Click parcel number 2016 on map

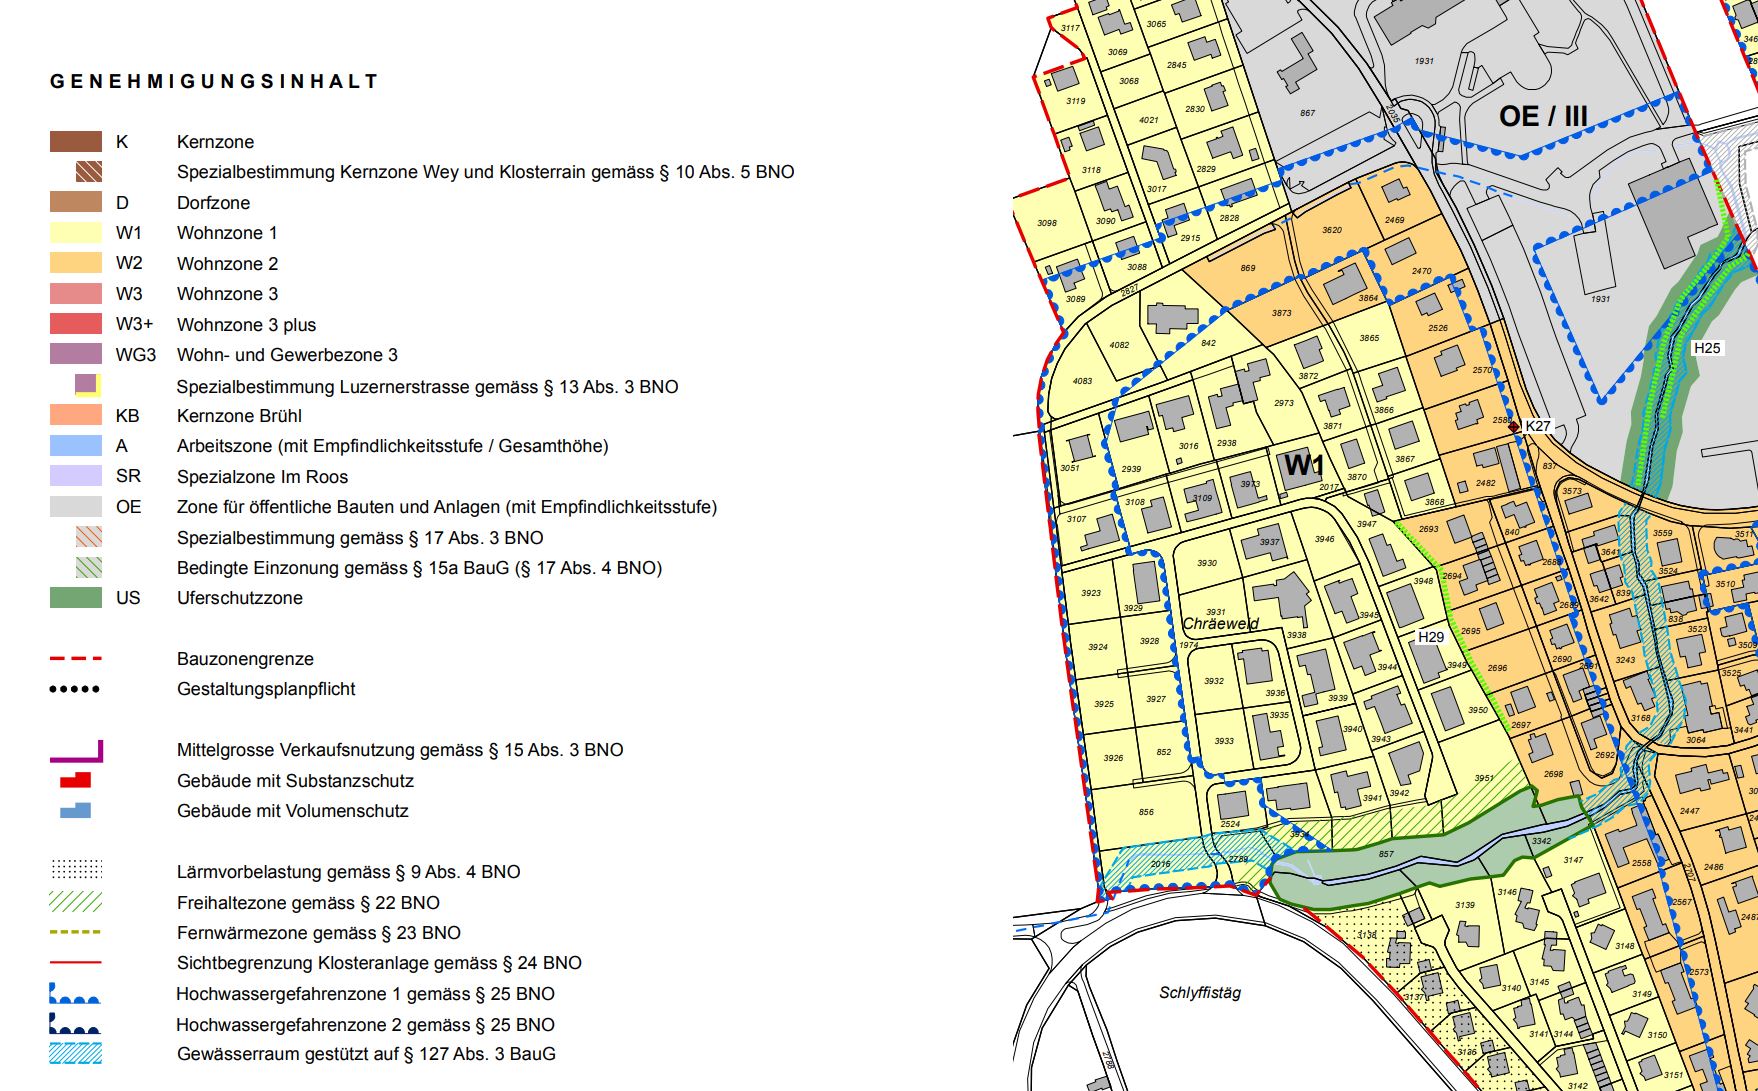(x=1160, y=864)
